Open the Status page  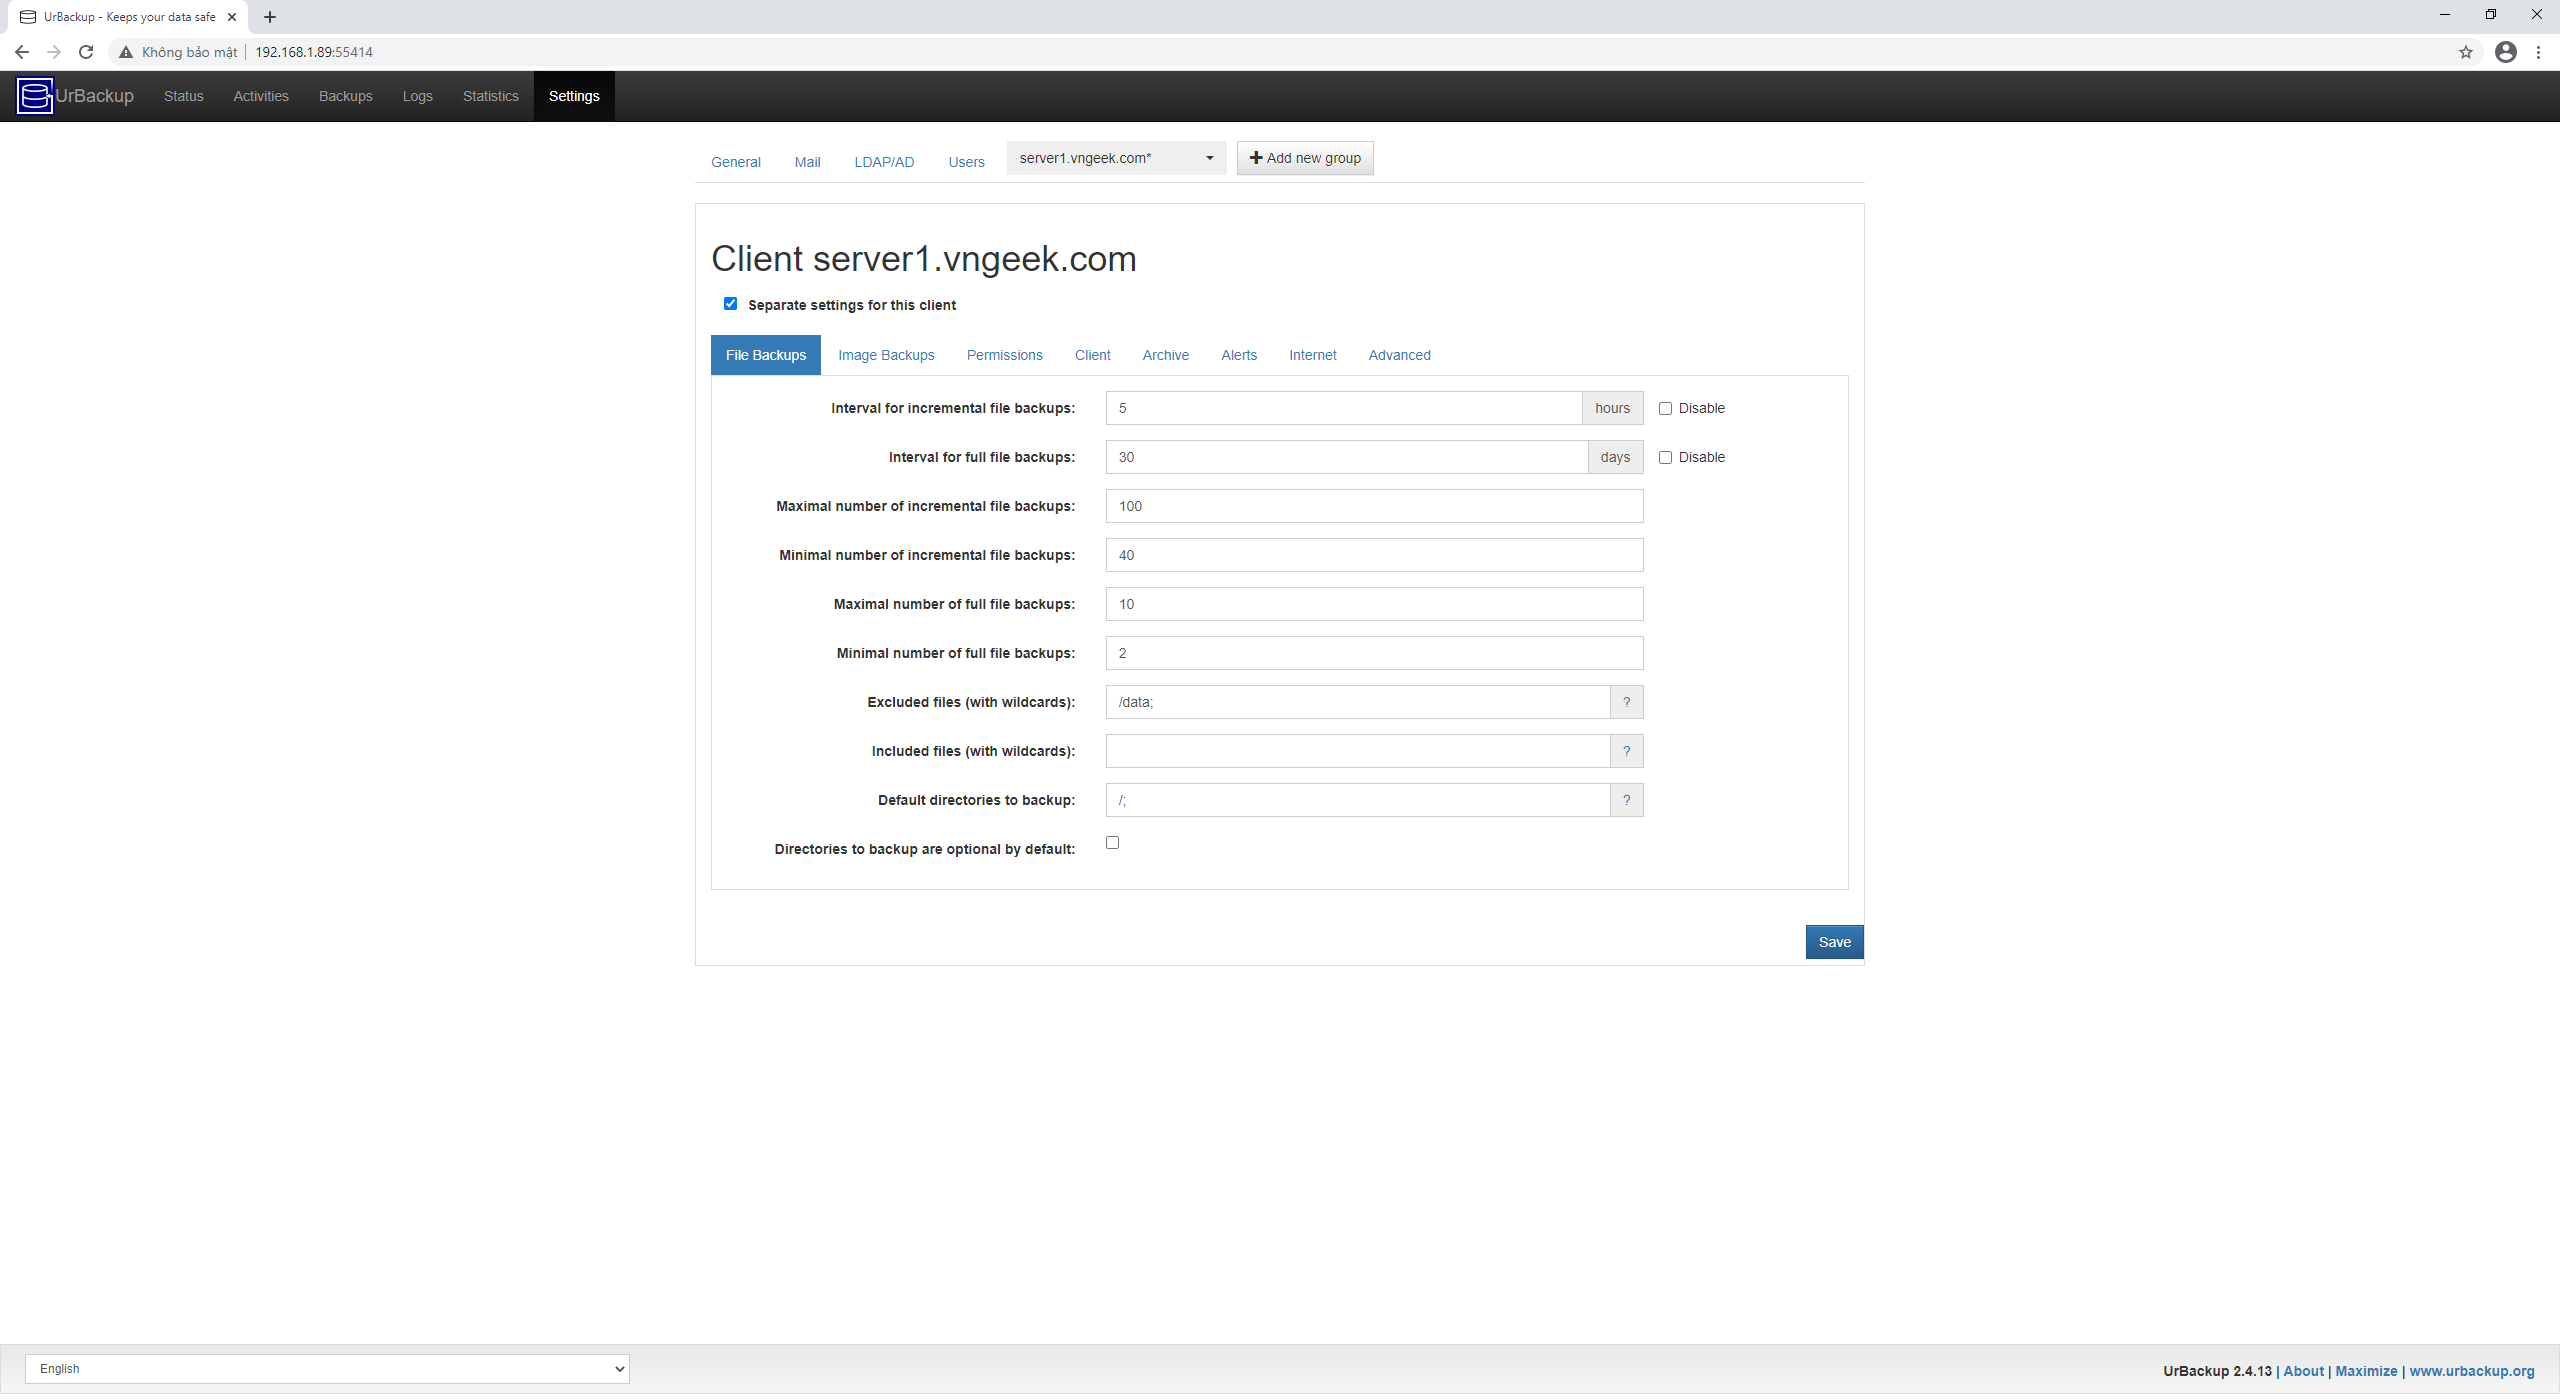coord(184,96)
